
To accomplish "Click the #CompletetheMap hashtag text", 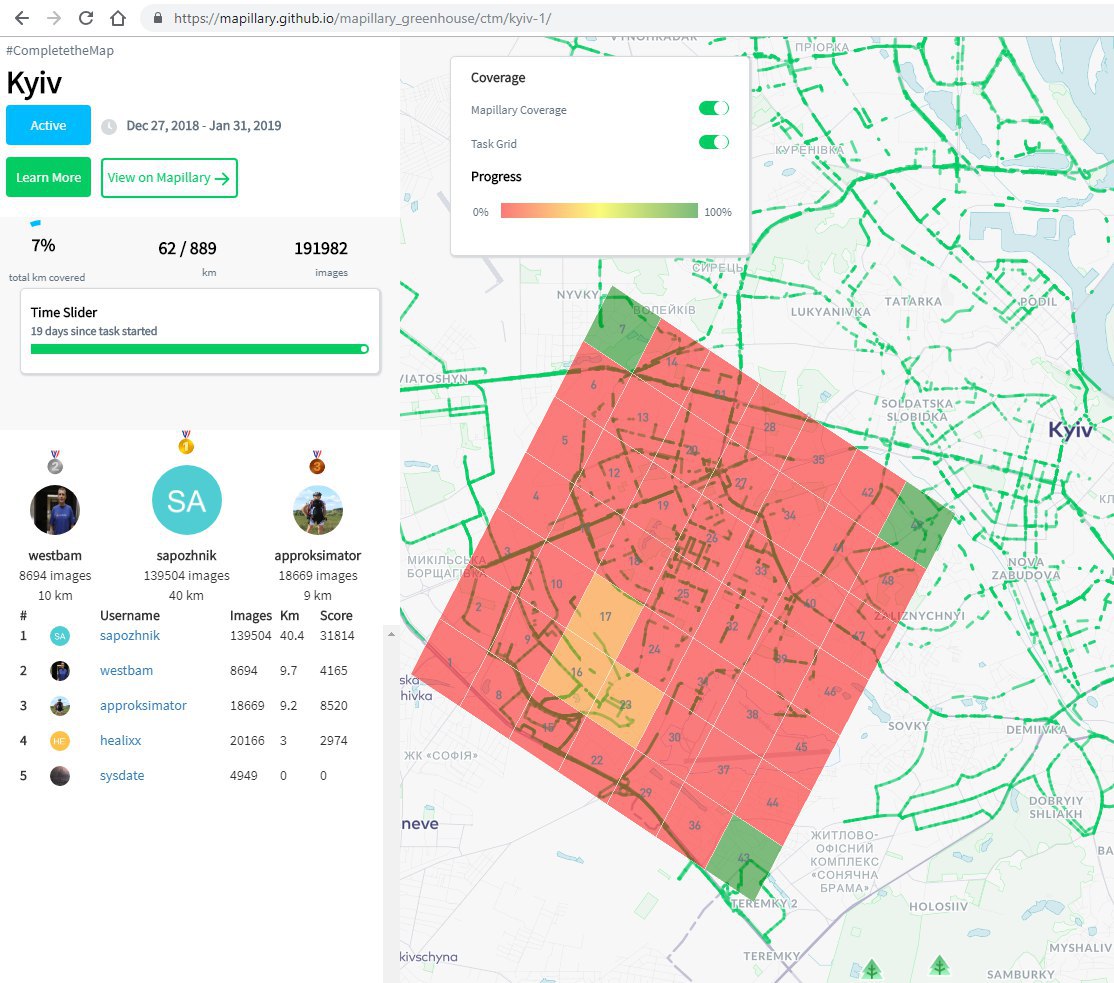I will pos(60,50).
